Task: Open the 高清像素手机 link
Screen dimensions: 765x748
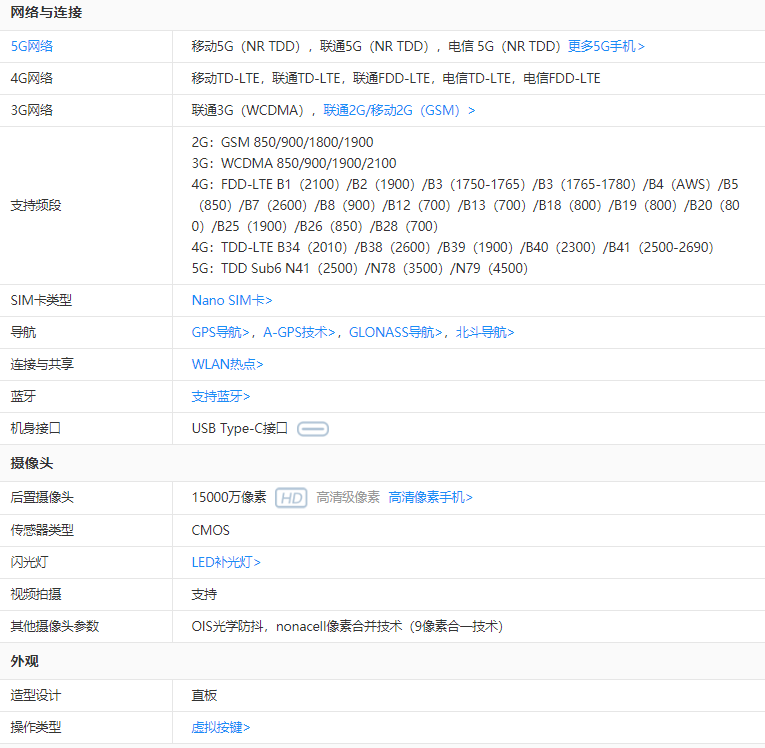Action: click(430, 497)
